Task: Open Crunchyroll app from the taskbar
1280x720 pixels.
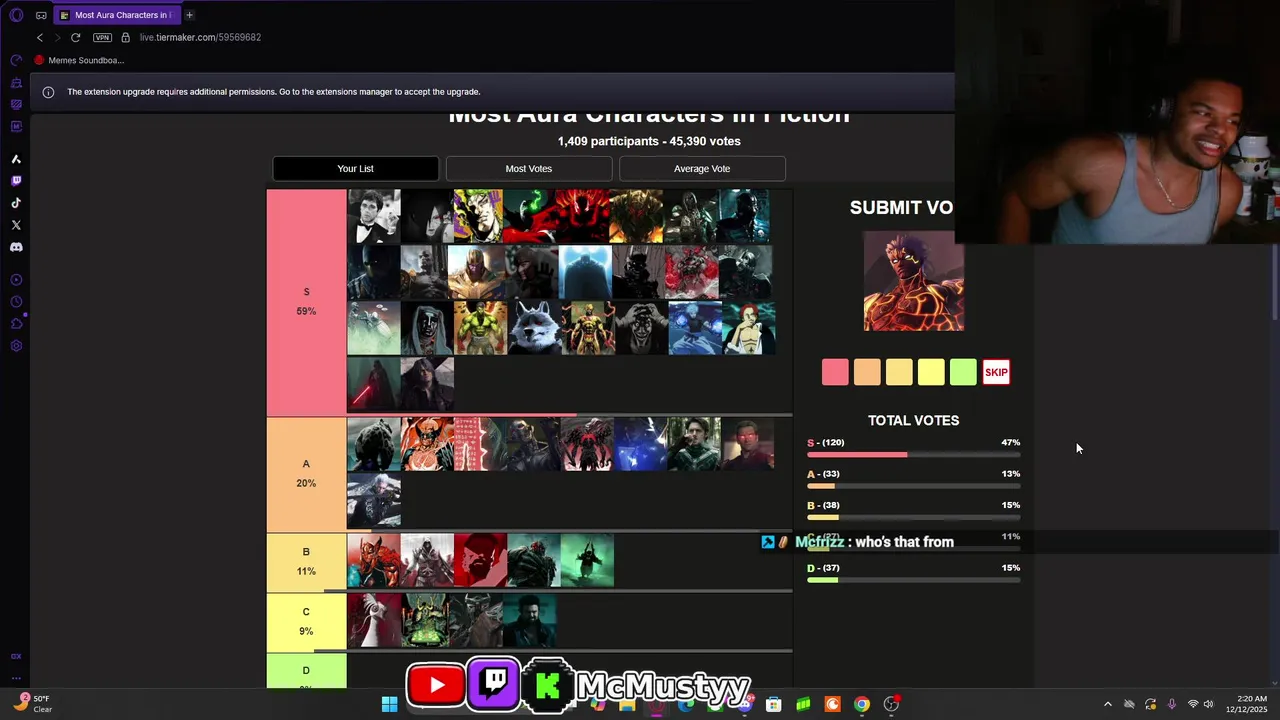Action: [x=832, y=704]
